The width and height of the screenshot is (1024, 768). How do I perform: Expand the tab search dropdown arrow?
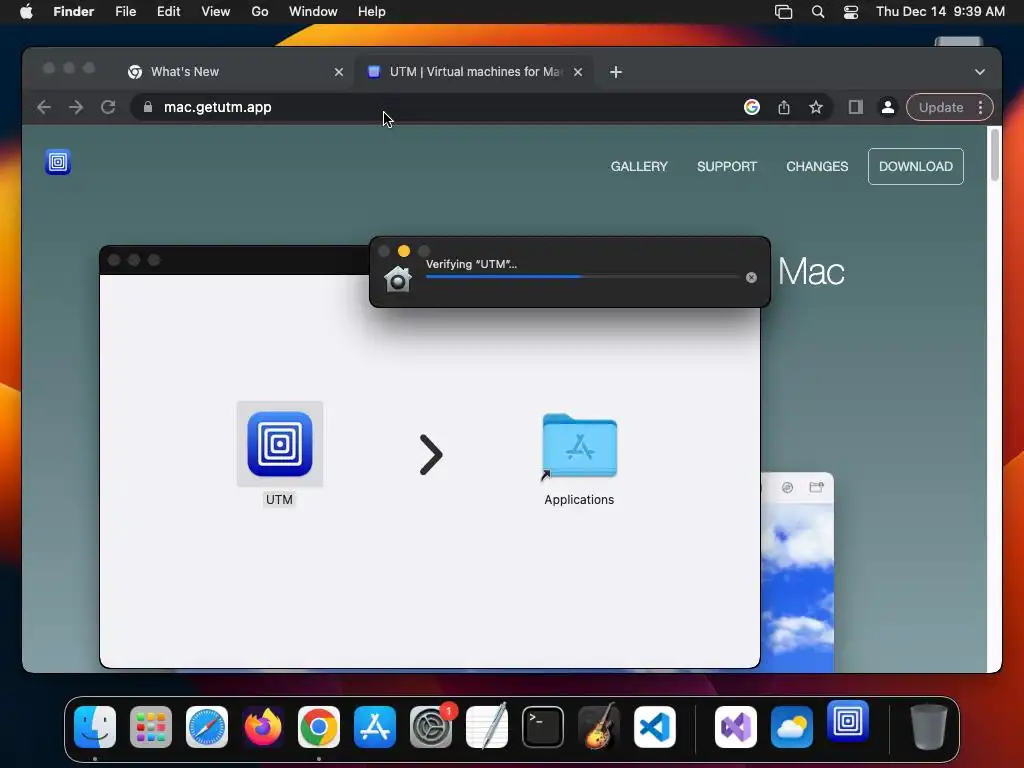(980, 72)
